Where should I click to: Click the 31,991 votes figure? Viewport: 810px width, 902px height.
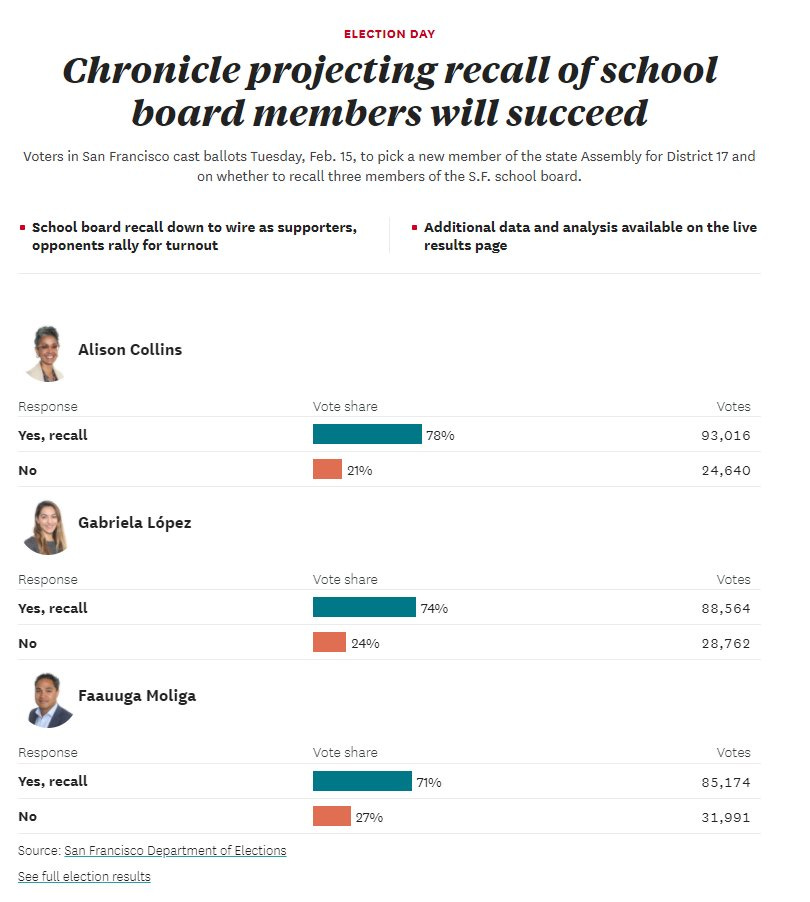(725, 817)
